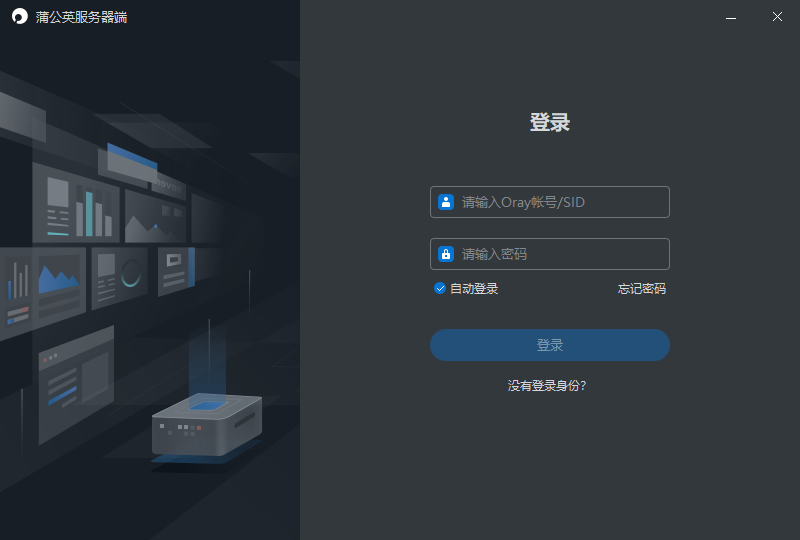Open the 没有登录身份? link
This screenshot has height=540, width=800.
547,386
